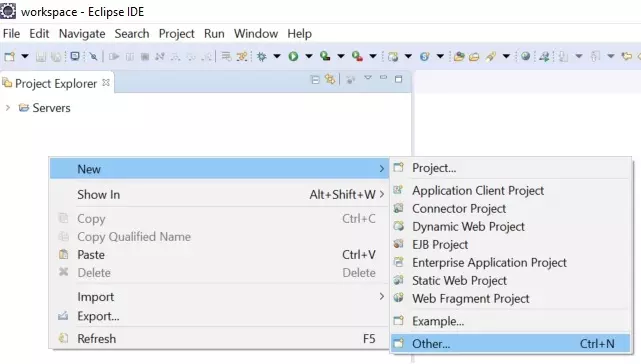This screenshot has width=641, height=364.
Task: Choose New in the context menu
Action: pyautogui.click(x=219, y=169)
